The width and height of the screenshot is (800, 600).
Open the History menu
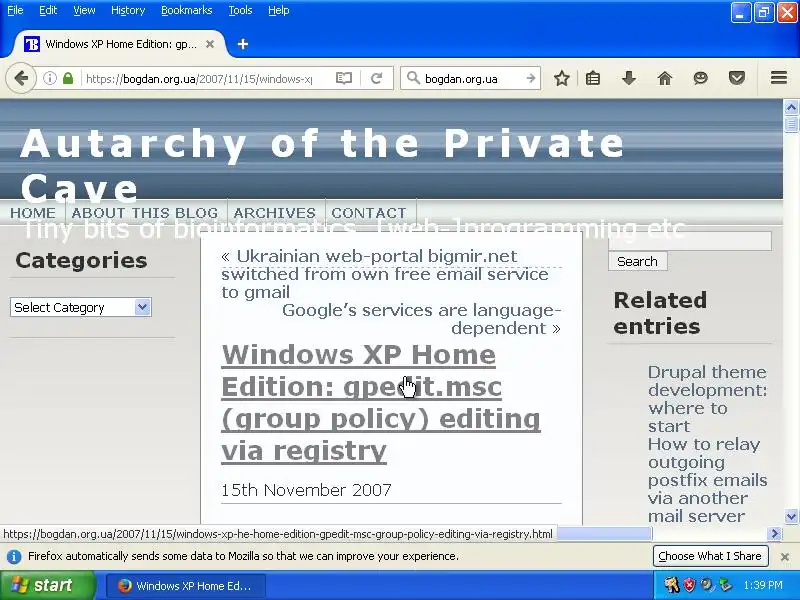point(128,10)
